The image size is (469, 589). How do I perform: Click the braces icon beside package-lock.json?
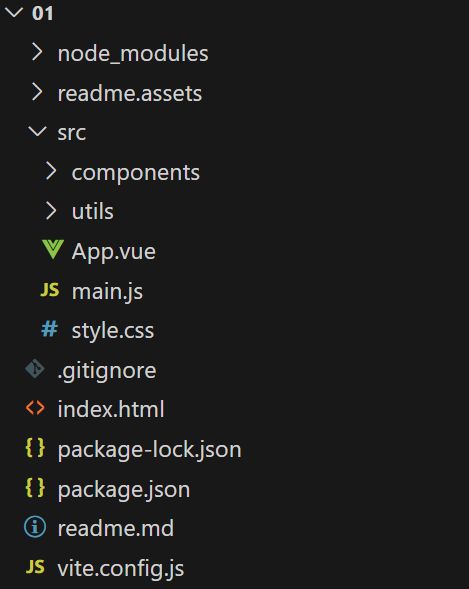35,448
